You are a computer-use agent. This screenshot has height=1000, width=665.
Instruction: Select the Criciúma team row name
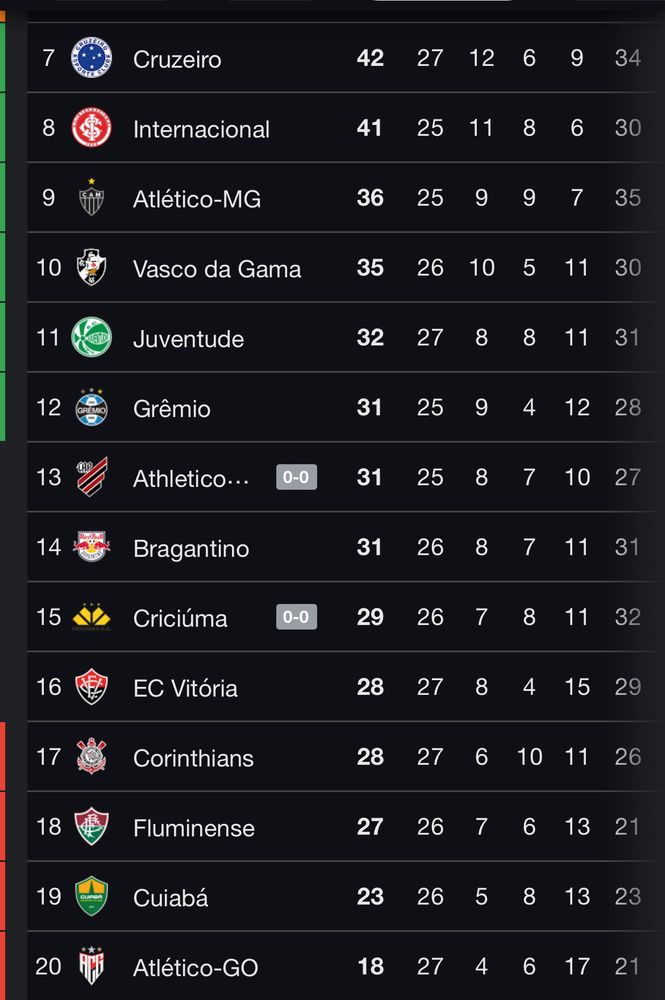(180, 618)
